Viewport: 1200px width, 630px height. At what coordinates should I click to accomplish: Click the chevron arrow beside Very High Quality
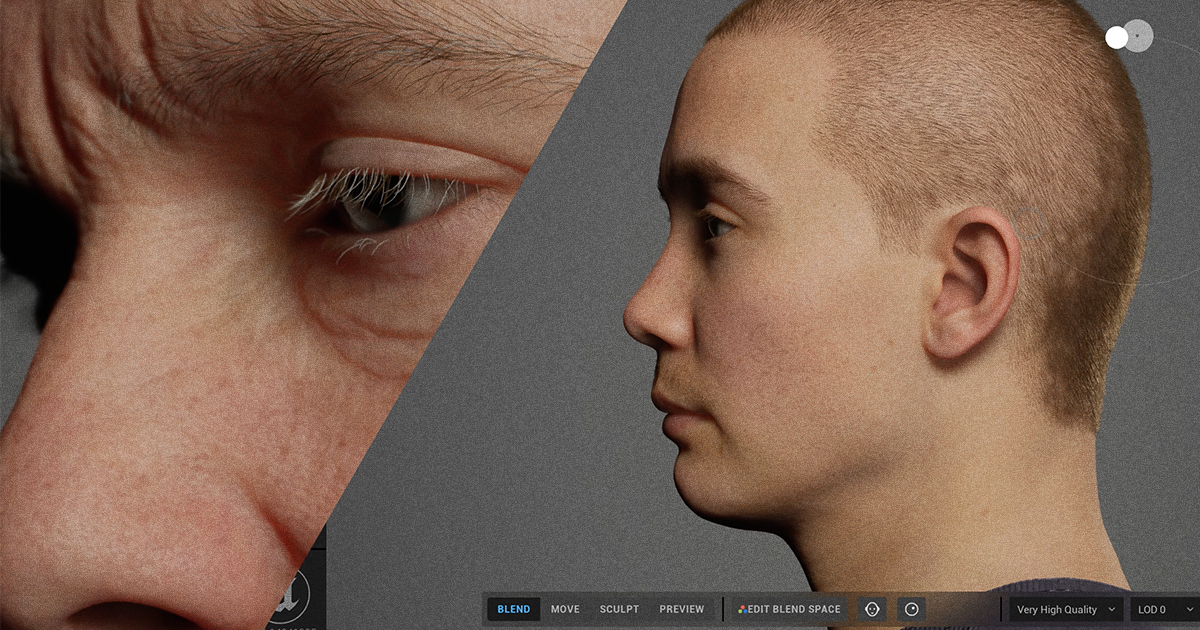tap(1111, 609)
